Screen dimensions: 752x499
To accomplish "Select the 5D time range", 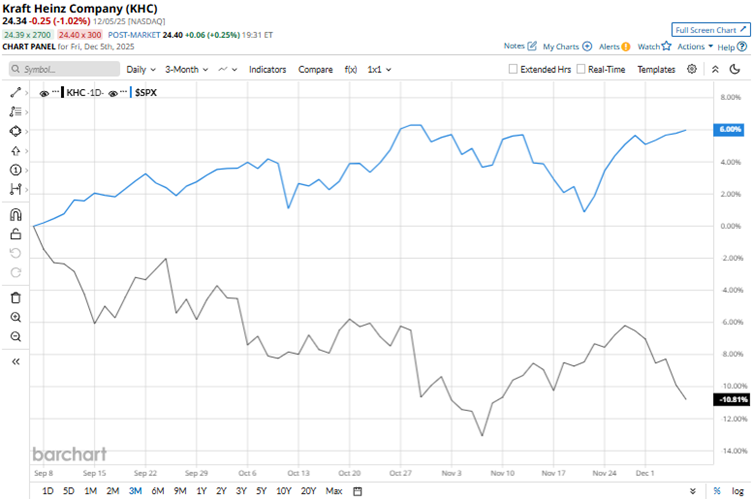I will tap(69, 491).
